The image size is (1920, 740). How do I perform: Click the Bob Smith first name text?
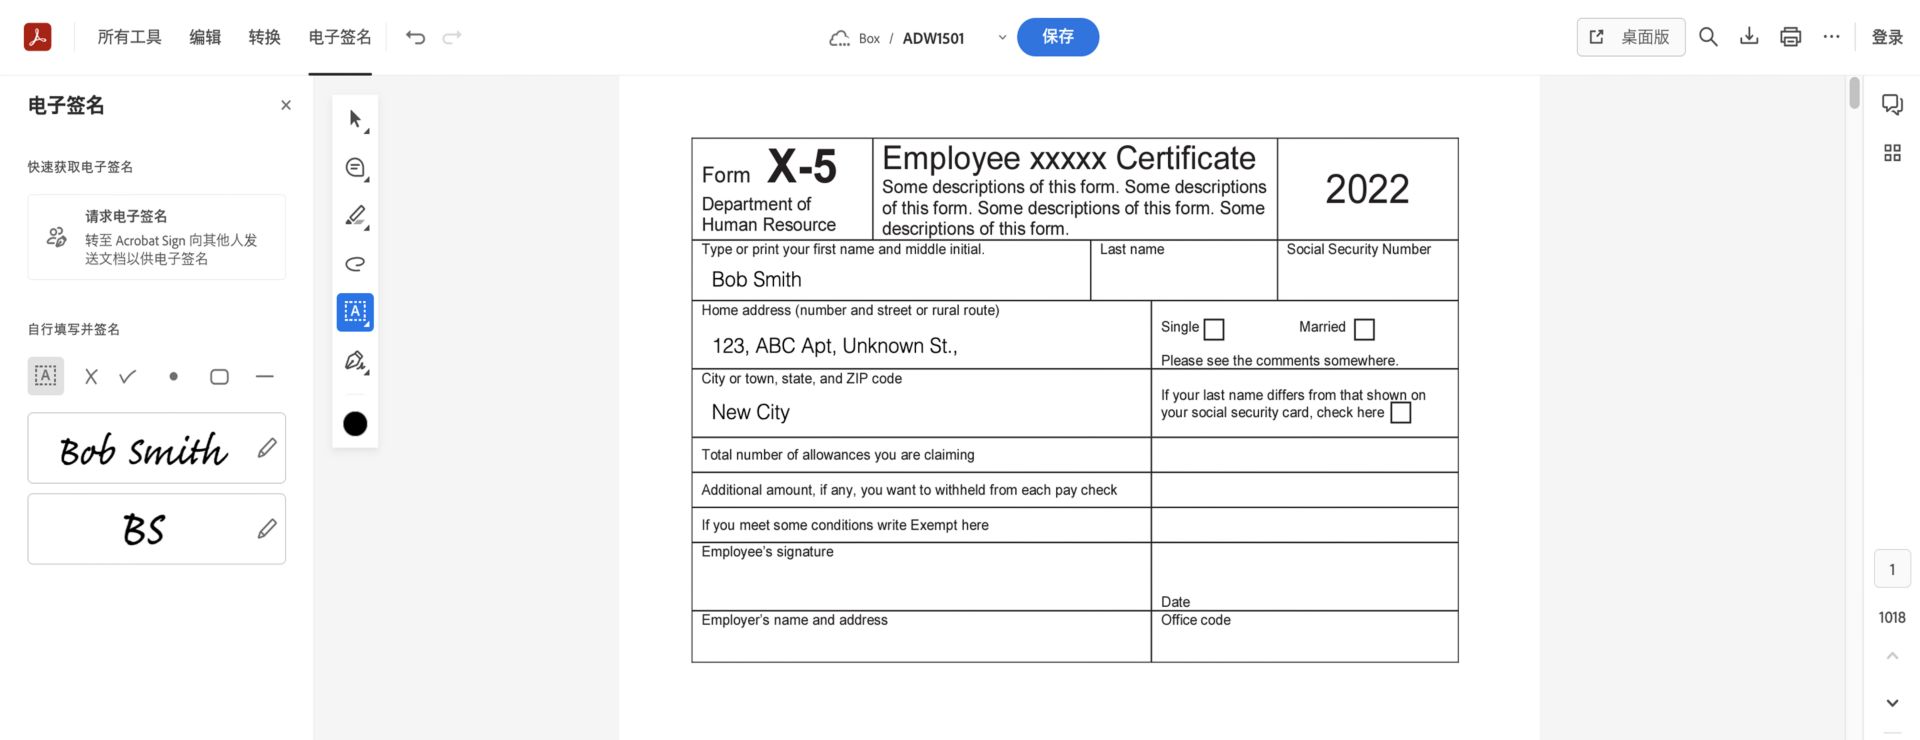click(x=756, y=280)
